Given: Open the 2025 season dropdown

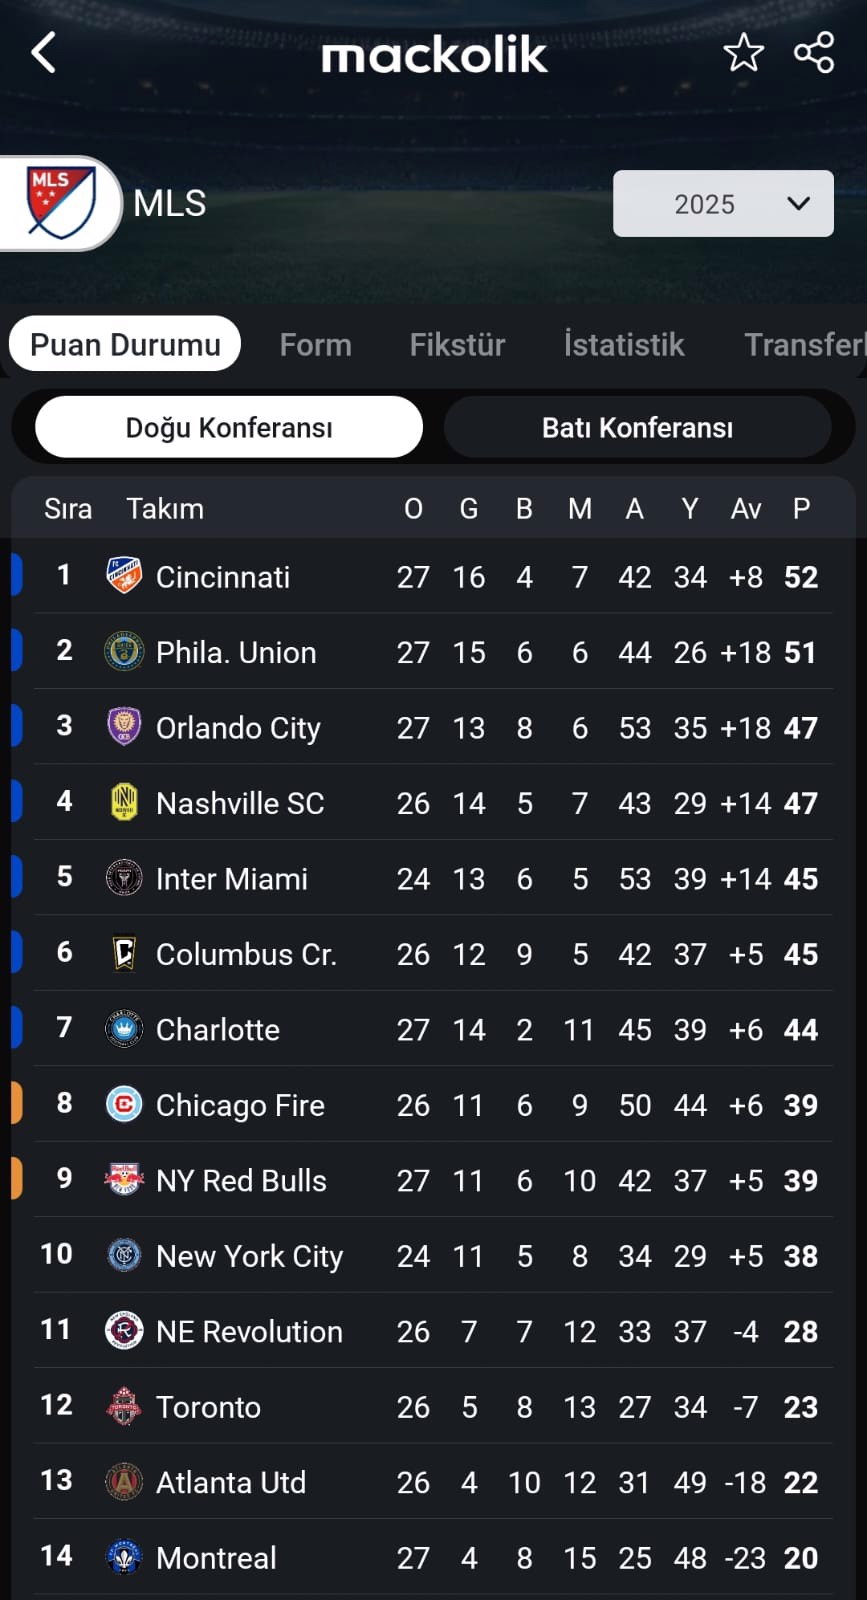Looking at the screenshot, I should [x=723, y=204].
